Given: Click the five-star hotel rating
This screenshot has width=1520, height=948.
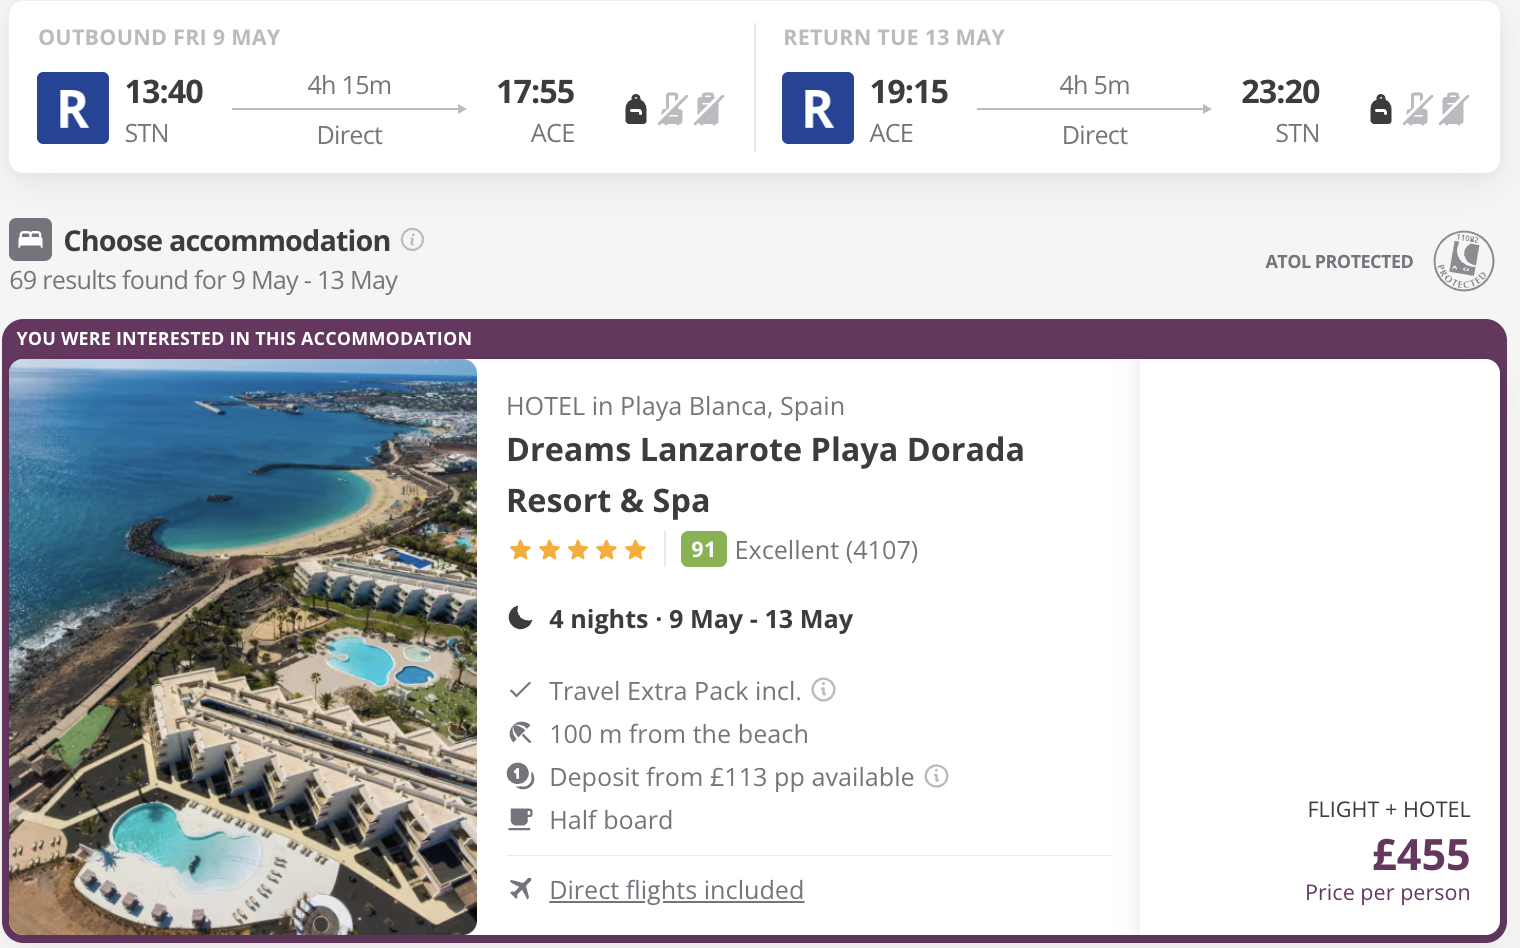Looking at the screenshot, I should pyautogui.click(x=578, y=550).
